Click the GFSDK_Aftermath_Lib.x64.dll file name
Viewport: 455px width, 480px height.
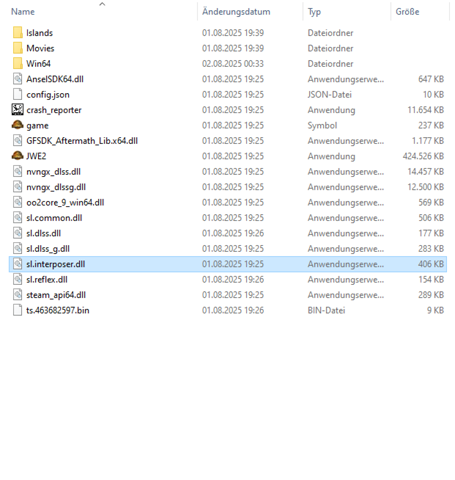(82, 141)
